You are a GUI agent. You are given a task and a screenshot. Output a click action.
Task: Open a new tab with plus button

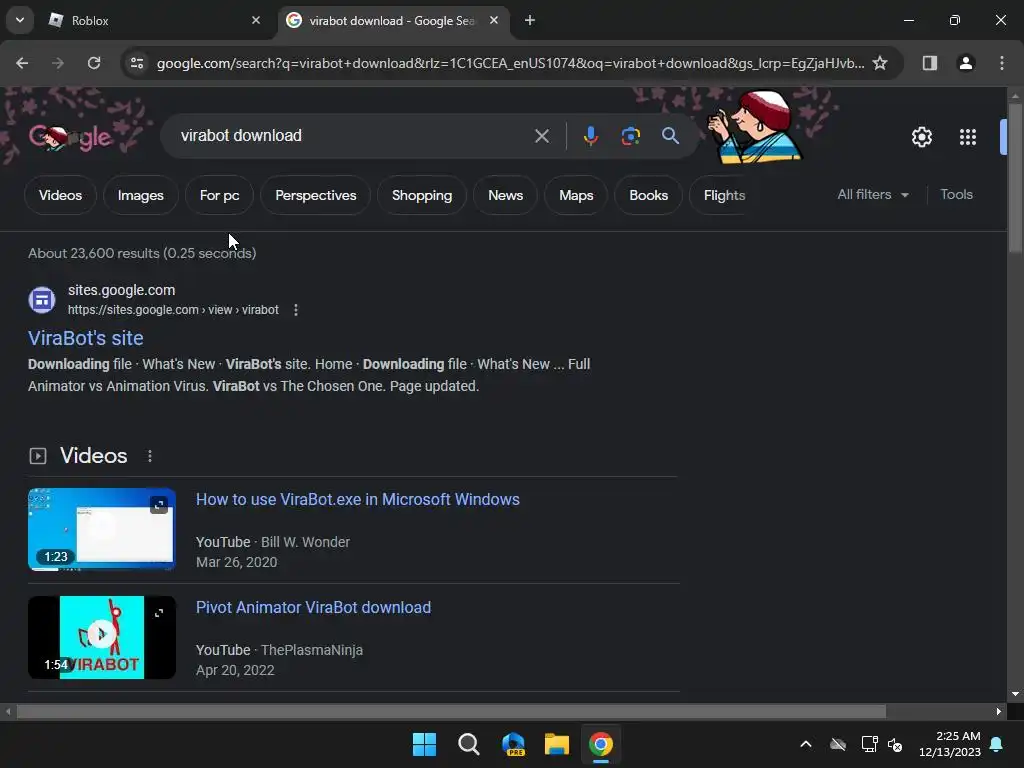coord(530,20)
